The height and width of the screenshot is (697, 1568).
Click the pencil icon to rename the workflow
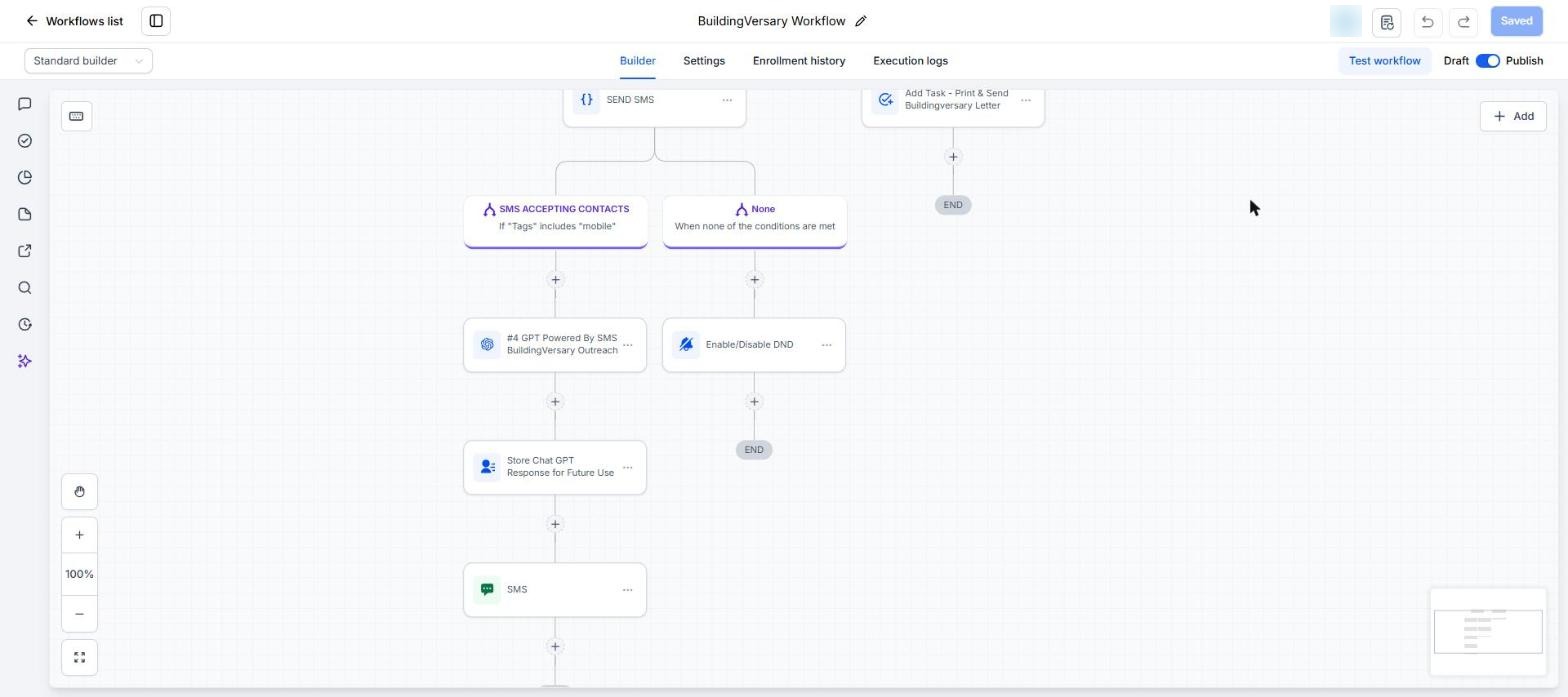pos(861,21)
